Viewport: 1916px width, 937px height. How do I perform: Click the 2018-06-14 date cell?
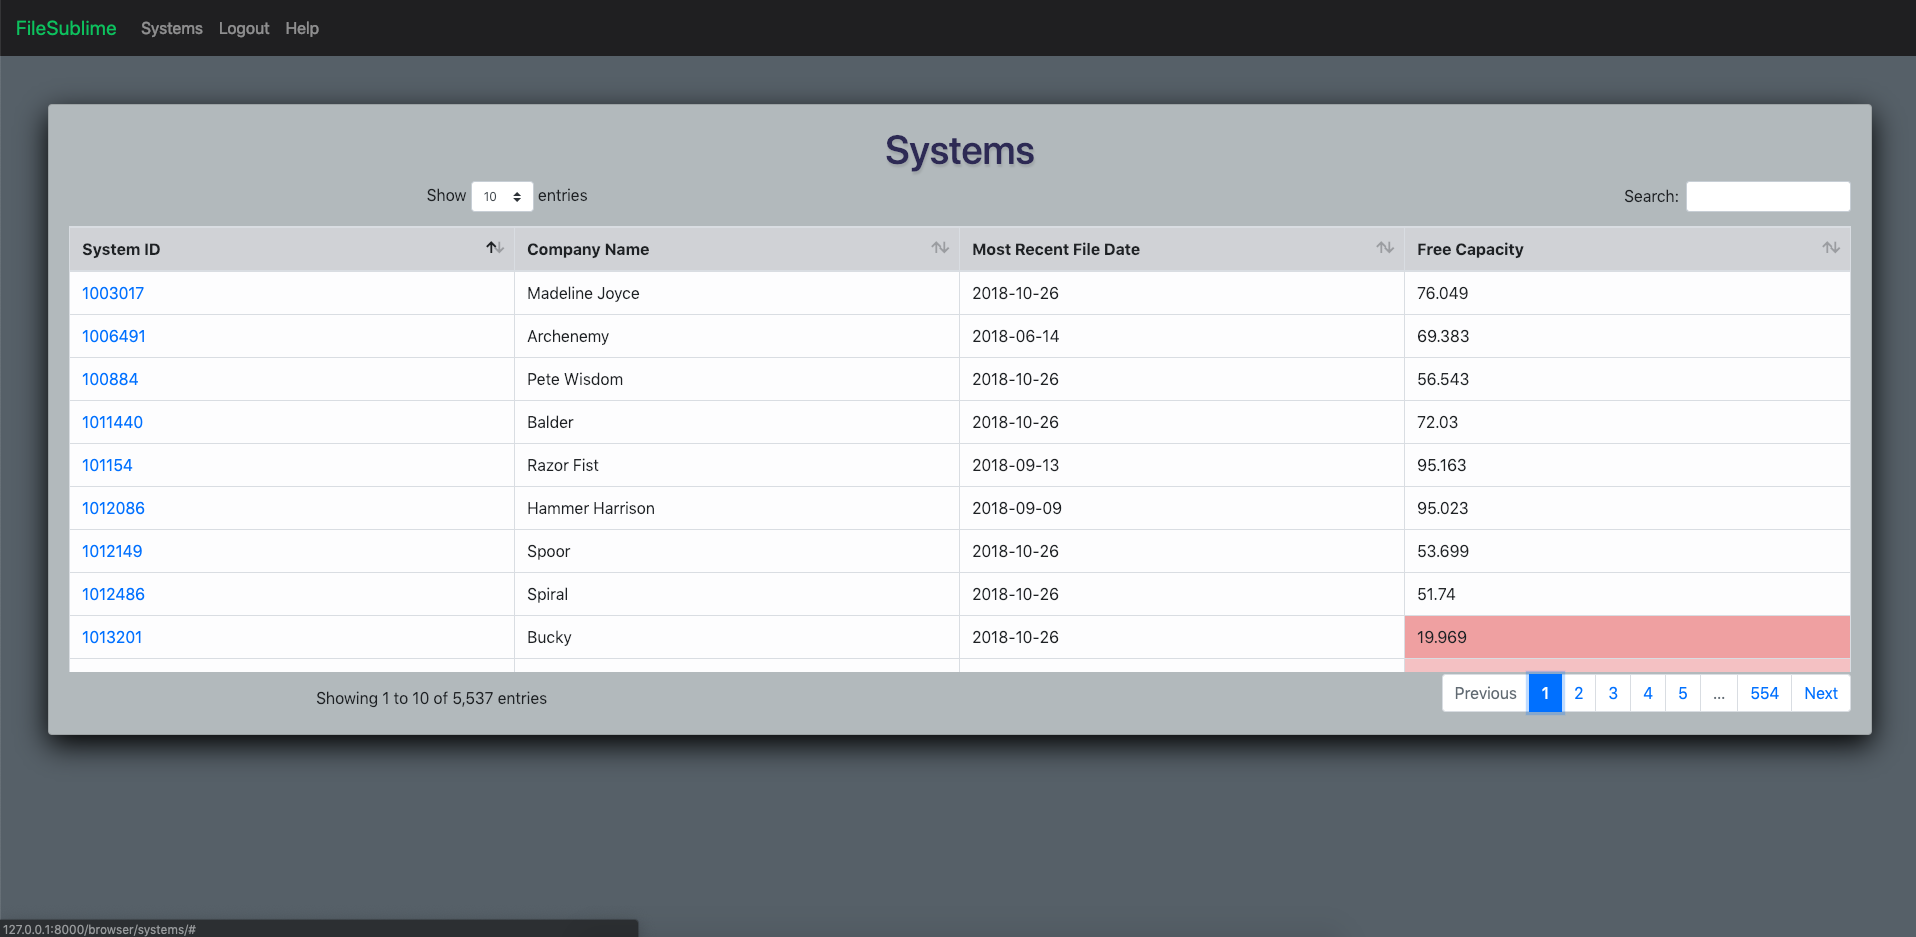tap(1182, 336)
